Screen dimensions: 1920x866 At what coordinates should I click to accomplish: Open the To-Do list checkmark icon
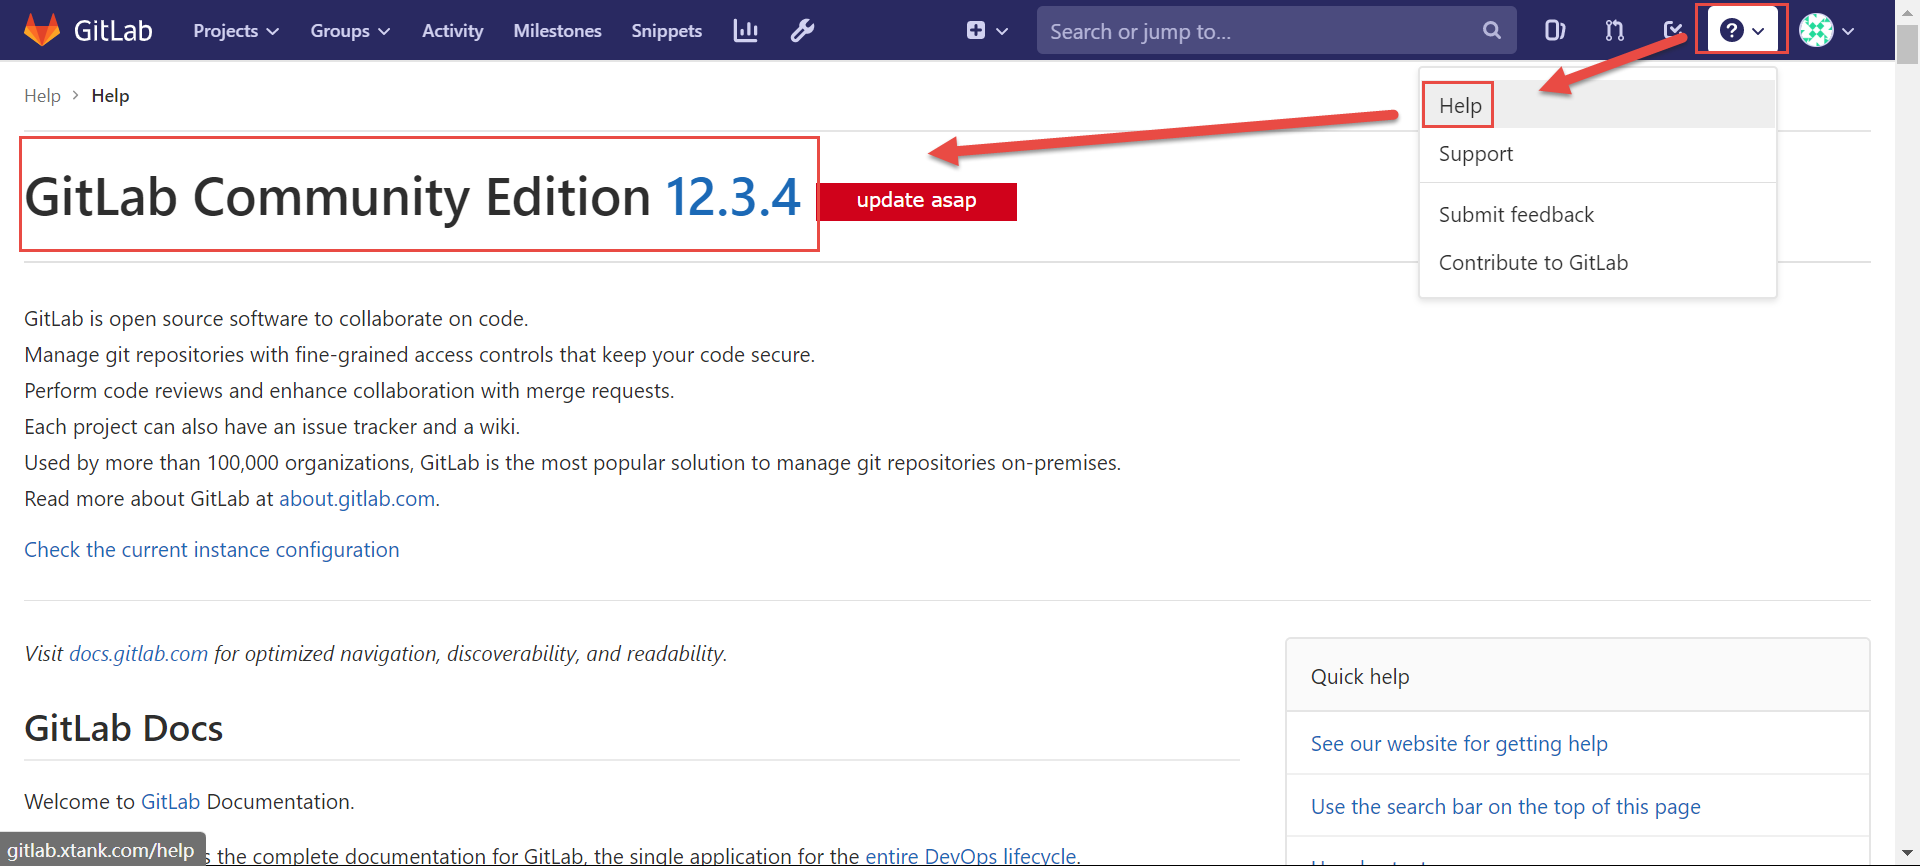coord(1672,31)
